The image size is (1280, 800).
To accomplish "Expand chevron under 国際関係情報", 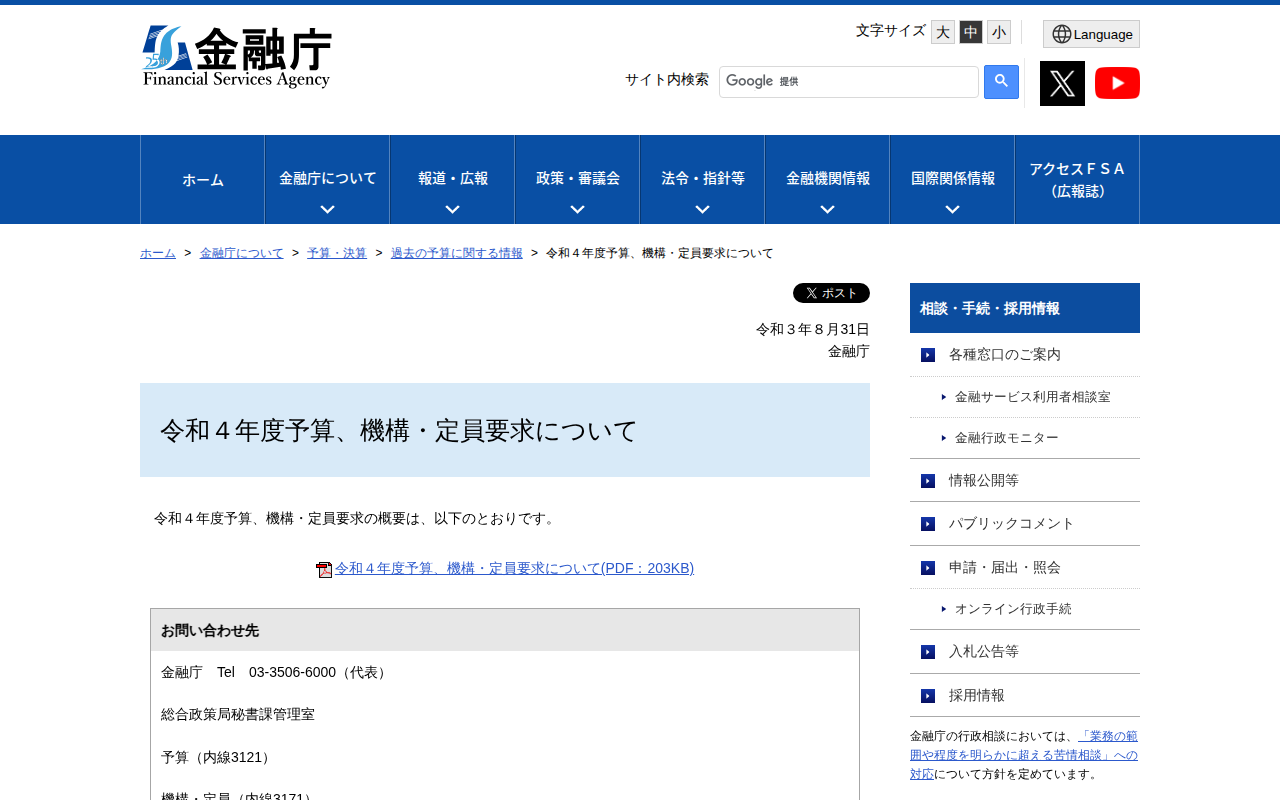I will [952, 209].
